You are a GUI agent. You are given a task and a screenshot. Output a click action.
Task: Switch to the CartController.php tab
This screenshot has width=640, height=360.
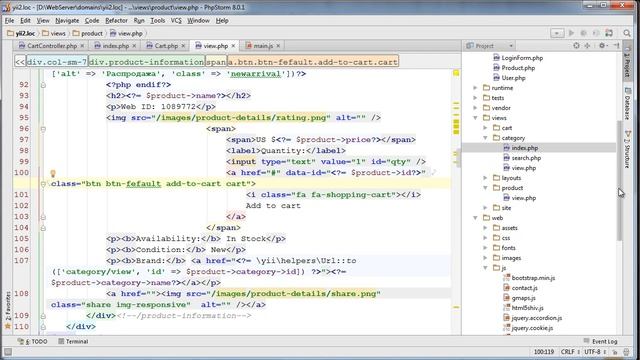click(x=51, y=46)
